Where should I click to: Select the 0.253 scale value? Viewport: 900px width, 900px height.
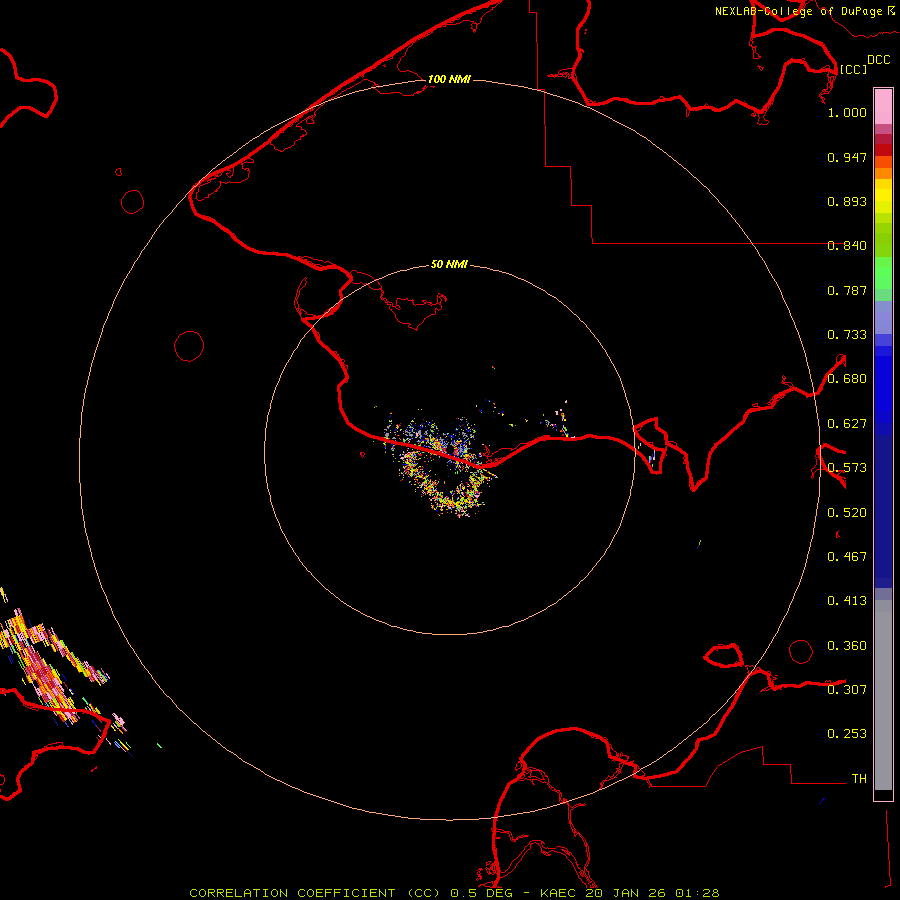click(x=846, y=734)
